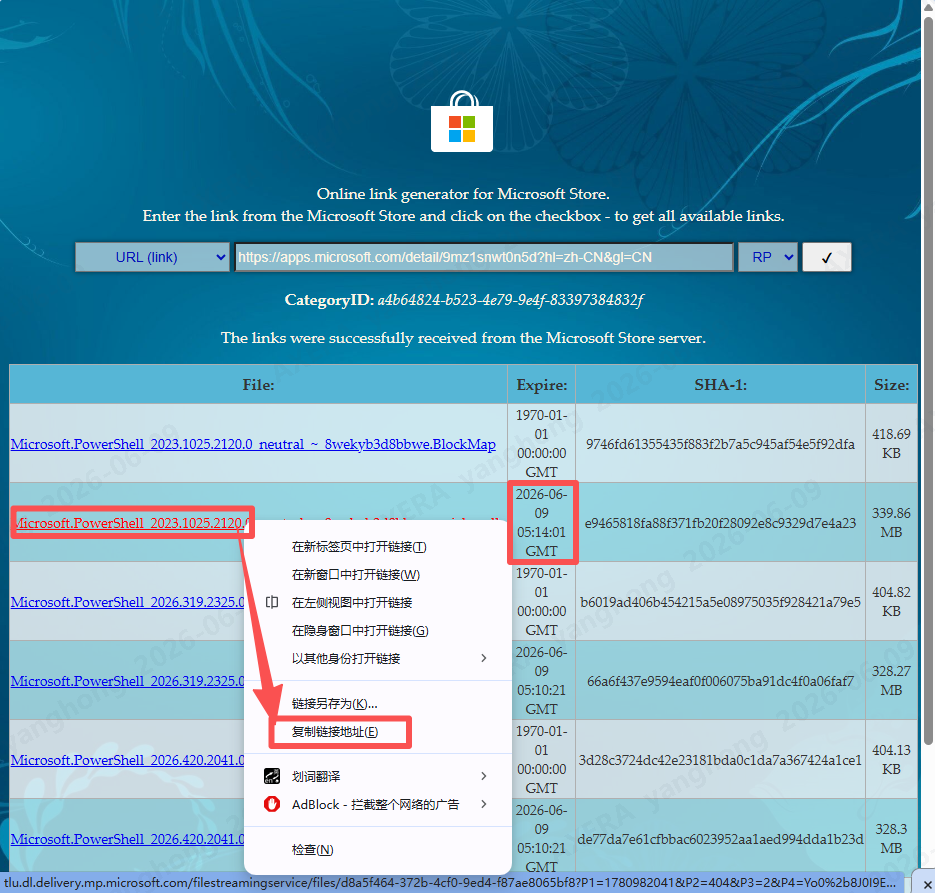Screen dimensions: 935x893
Task: Click the Microsoft Store URL input field
Action: click(x=484, y=258)
